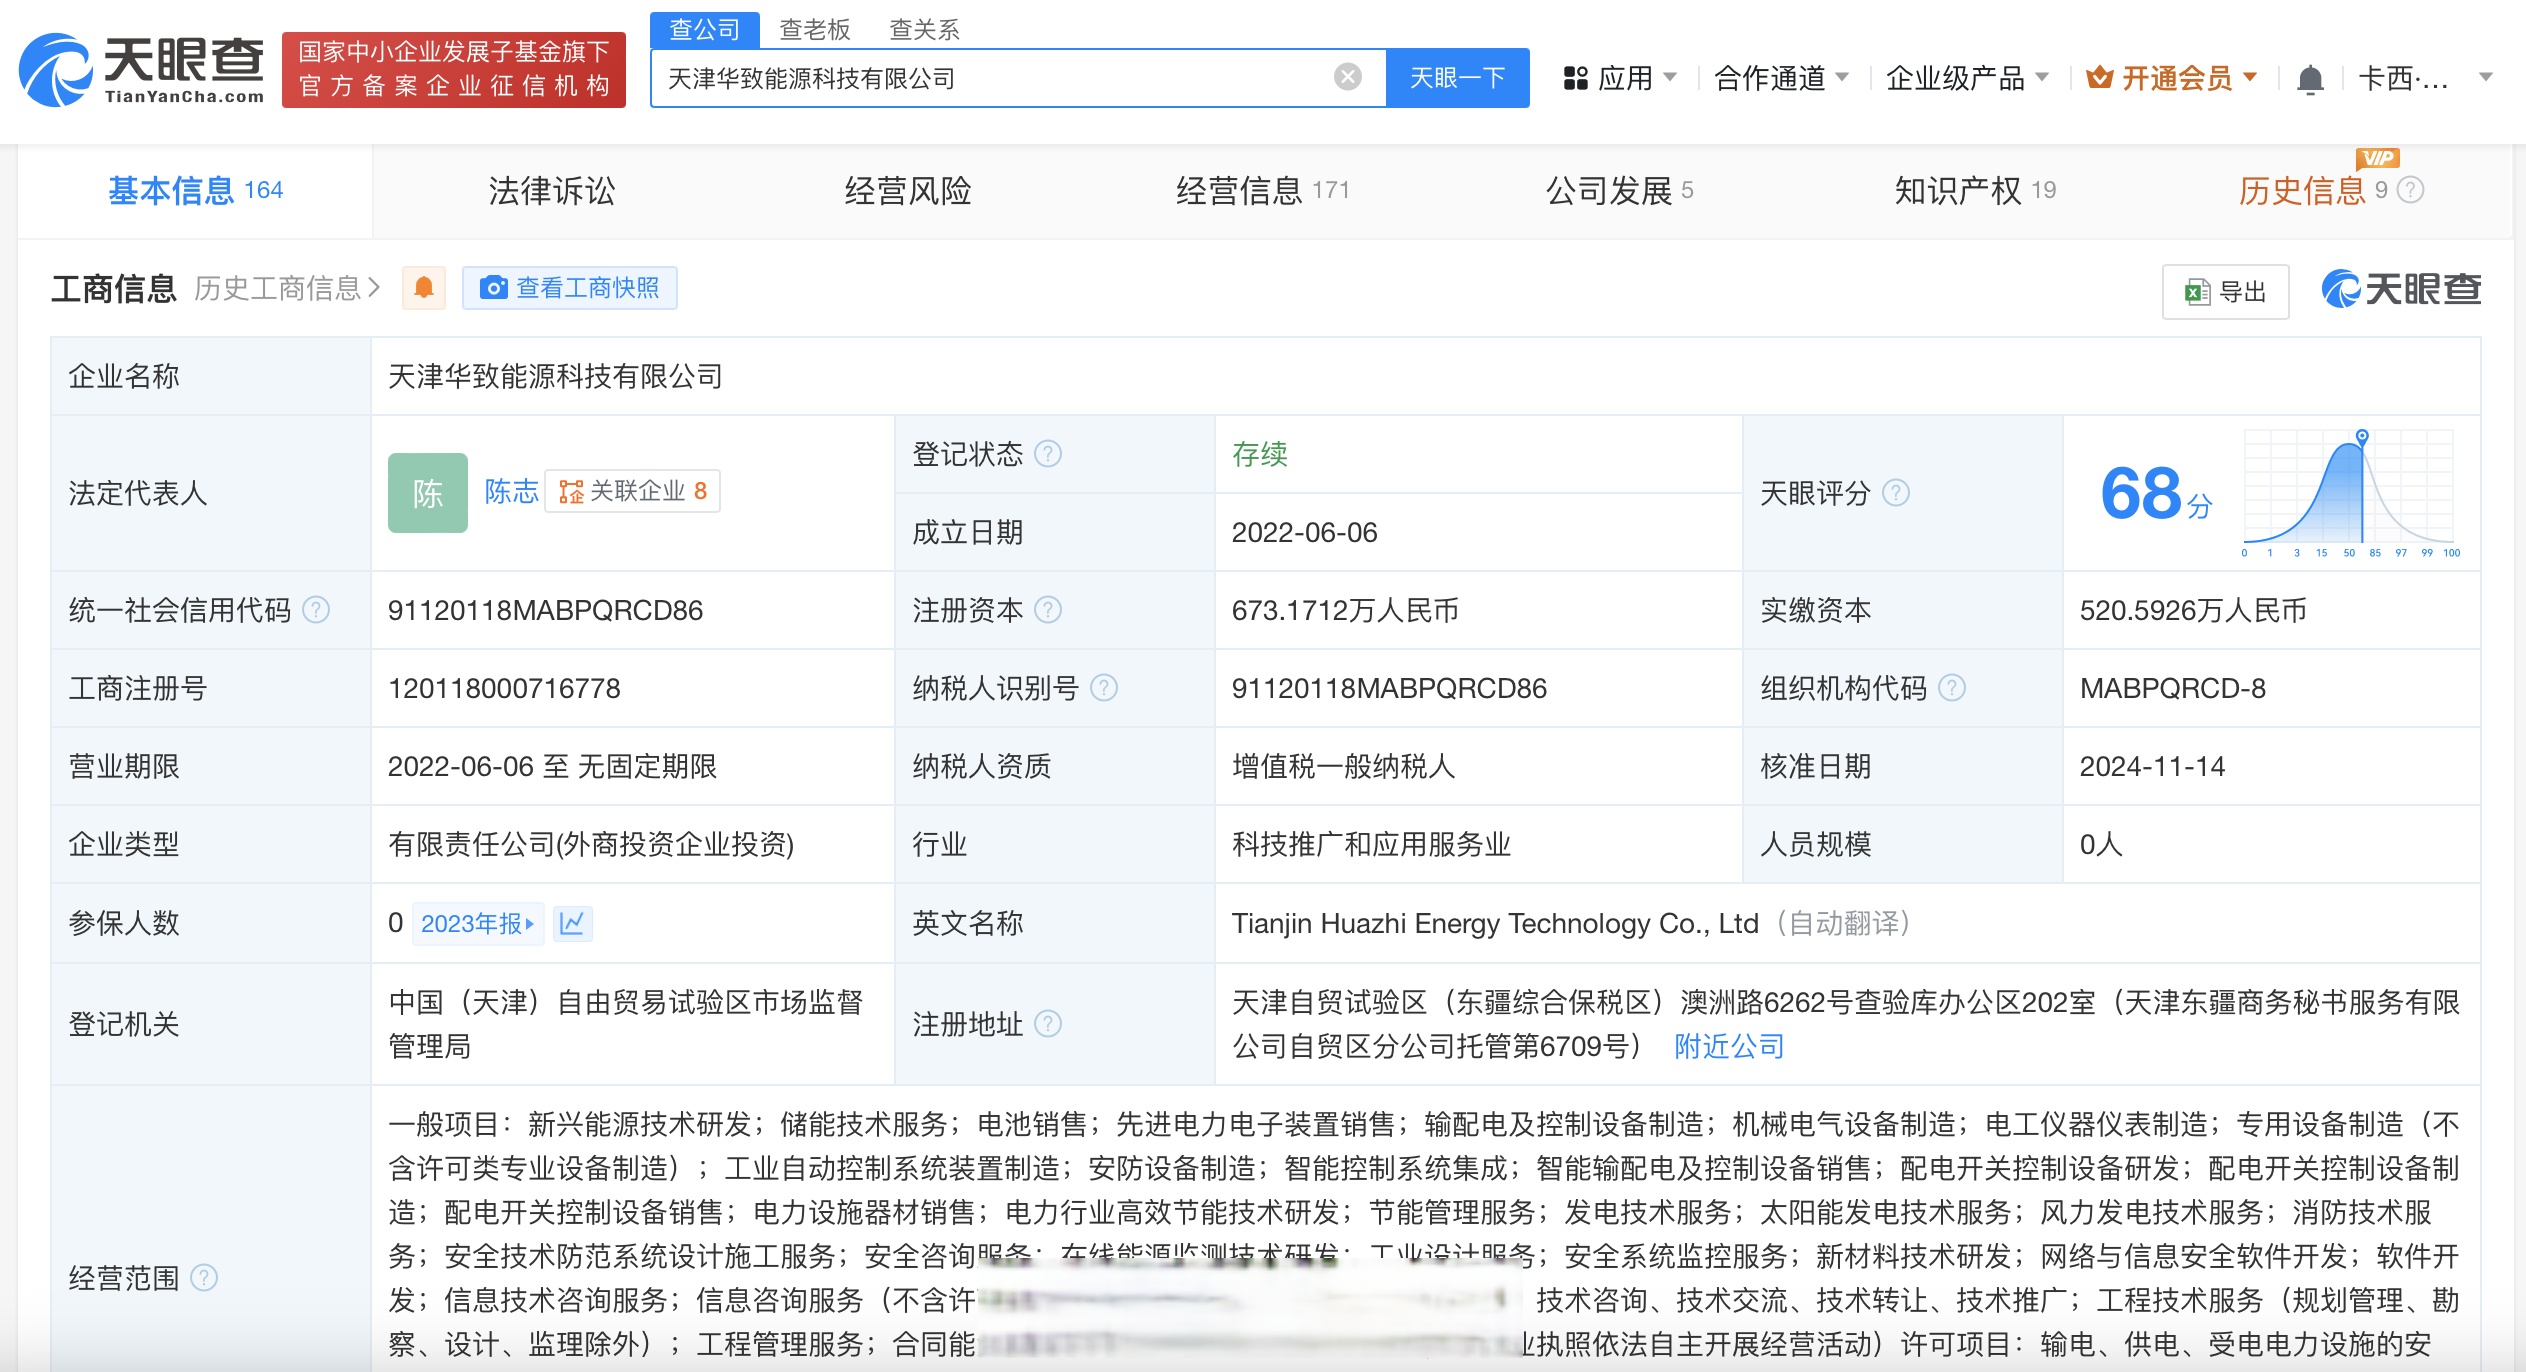The image size is (2526, 1372).
Task: Open the 附近公司 link
Action: (x=1728, y=1047)
